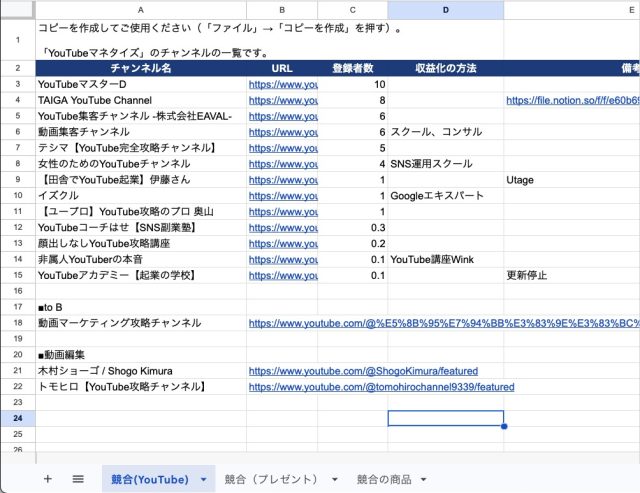Click the Googleエキスパート cell
This screenshot has height=493, width=640.
(x=445, y=196)
